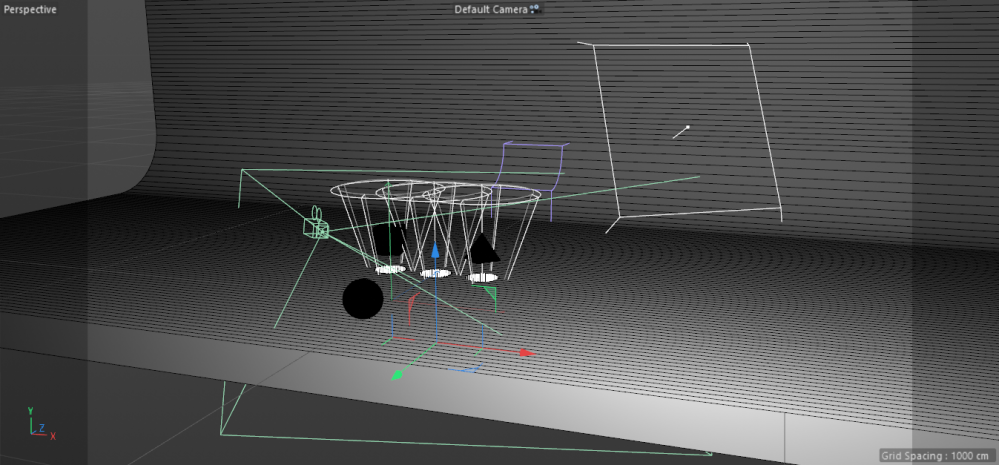Click the green Z axis arrow handle
999x465 pixels.
click(398, 375)
